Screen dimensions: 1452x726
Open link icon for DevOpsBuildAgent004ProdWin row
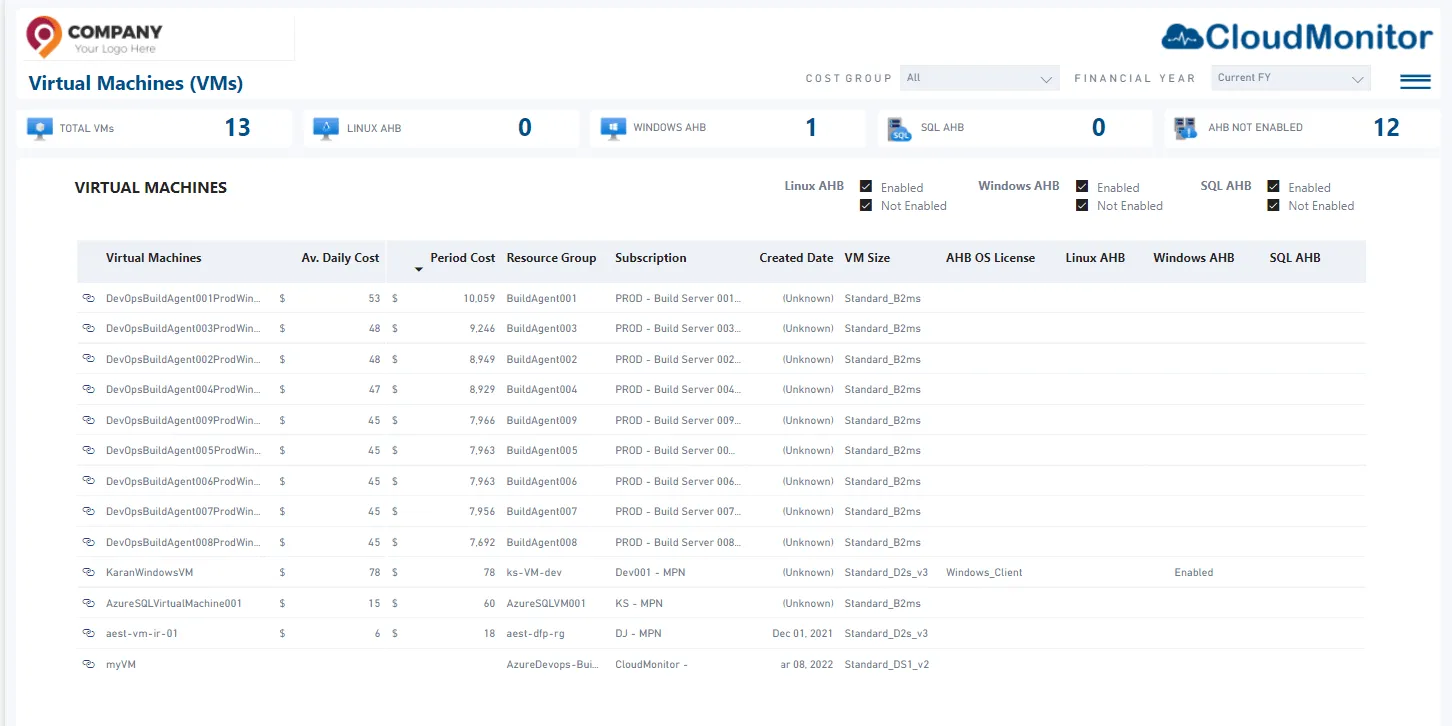tap(88, 389)
